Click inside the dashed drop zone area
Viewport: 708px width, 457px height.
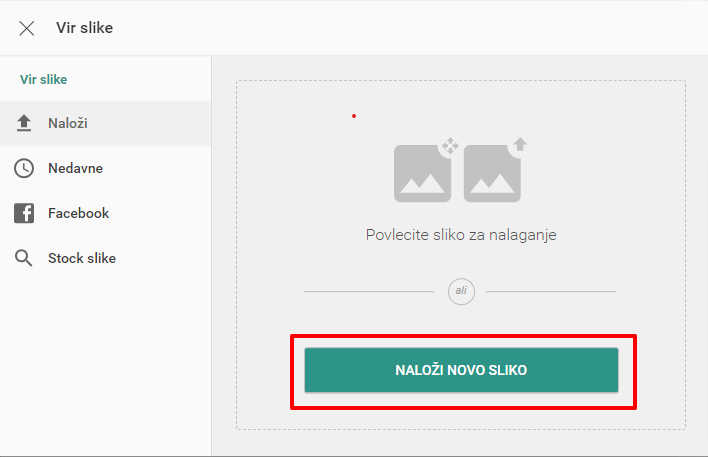tap(461, 255)
